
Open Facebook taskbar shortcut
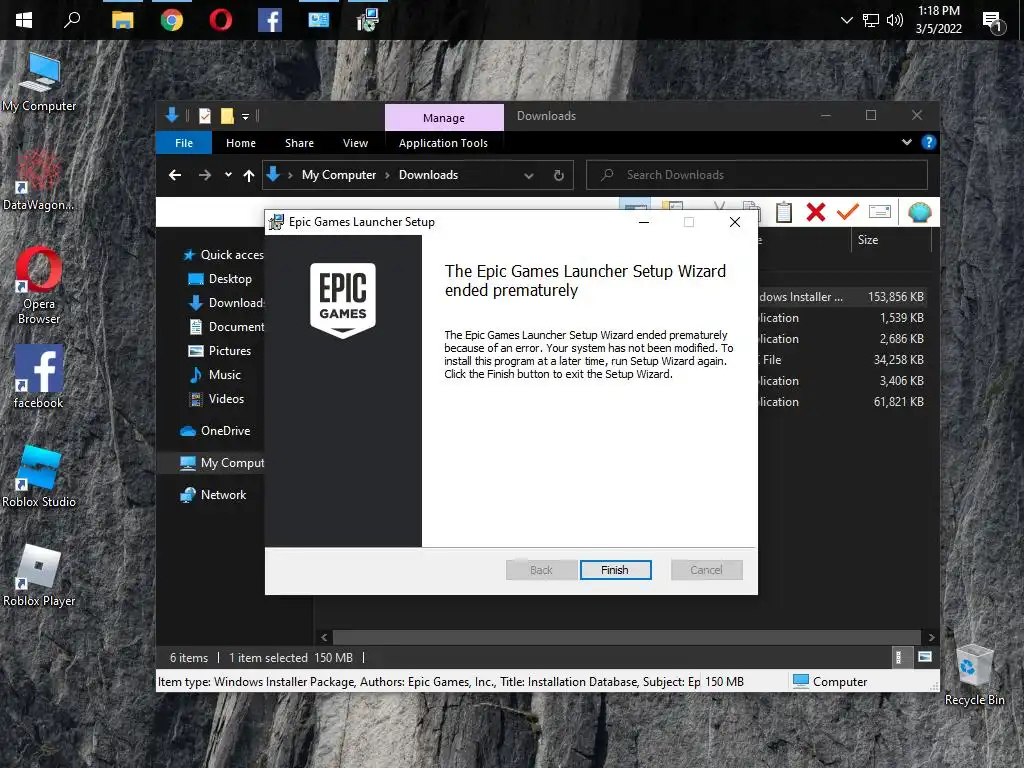(x=270, y=20)
